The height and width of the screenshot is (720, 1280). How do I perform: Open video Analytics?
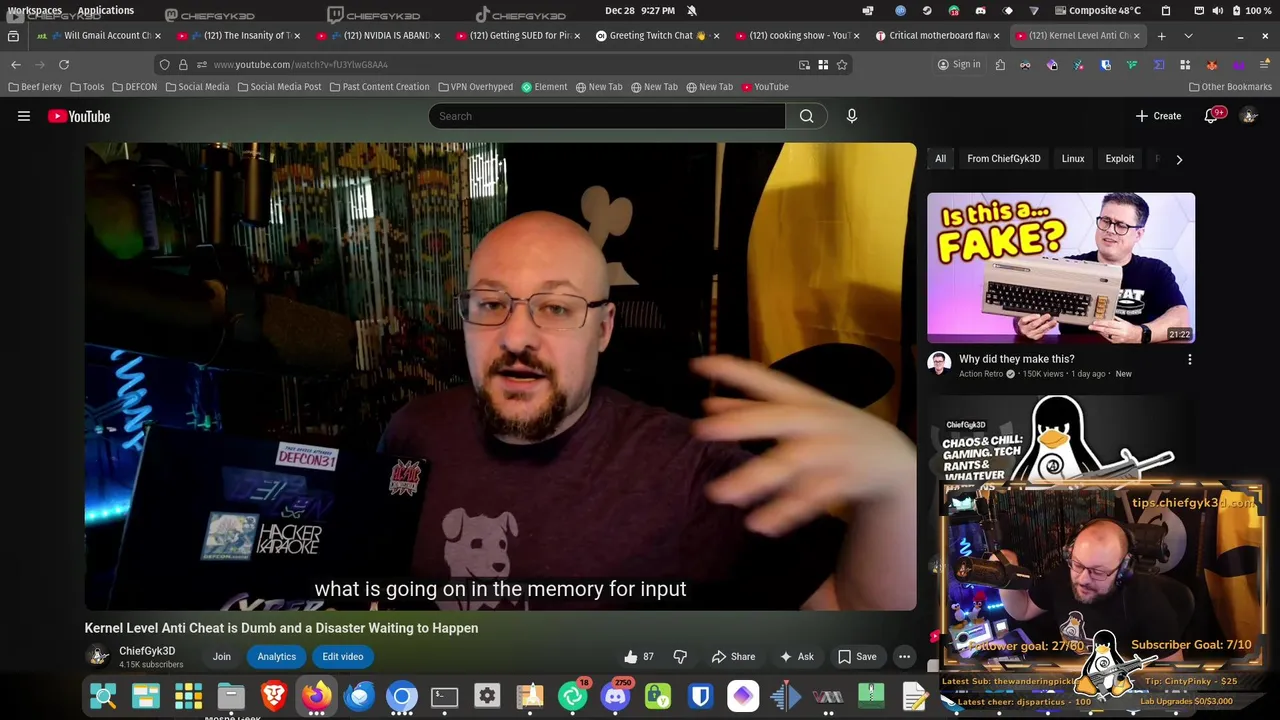[x=276, y=657]
